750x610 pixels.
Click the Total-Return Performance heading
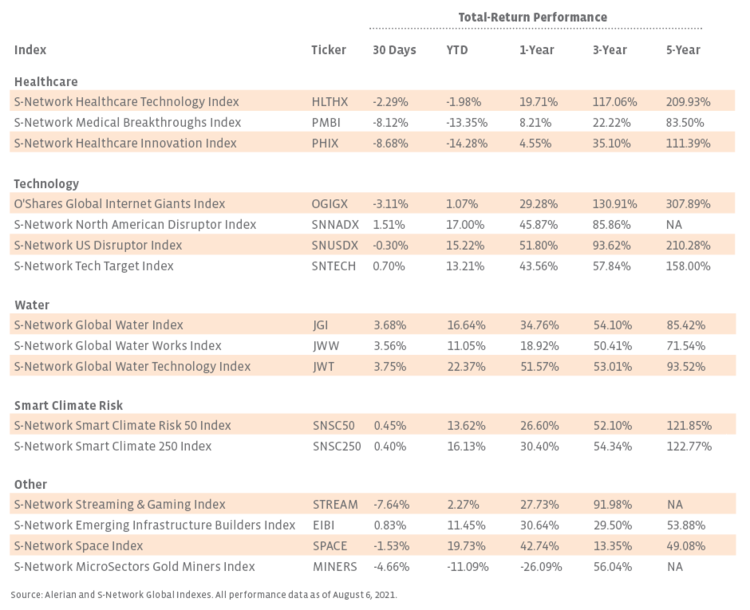click(x=532, y=18)
